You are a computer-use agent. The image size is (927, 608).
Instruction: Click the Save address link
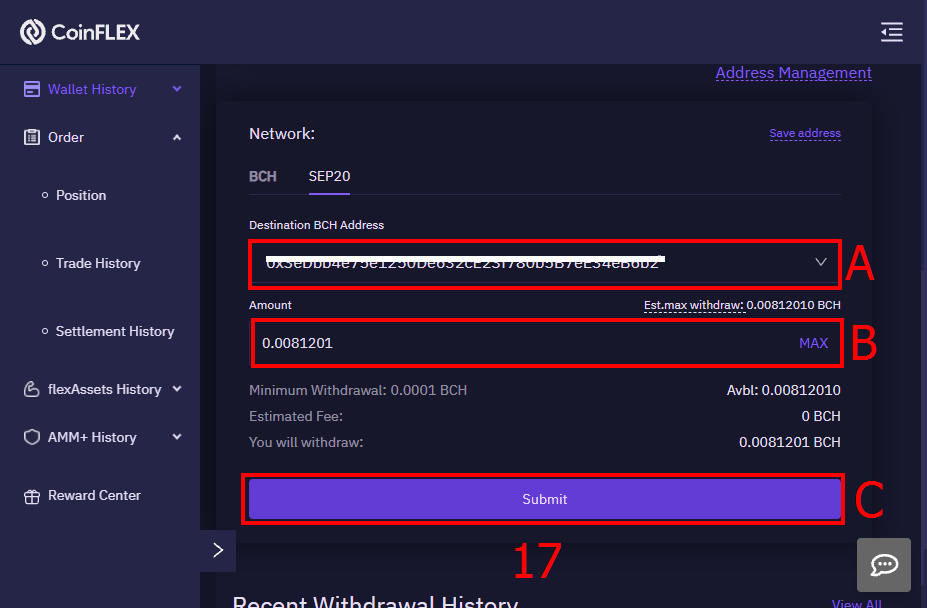(805, 133)
